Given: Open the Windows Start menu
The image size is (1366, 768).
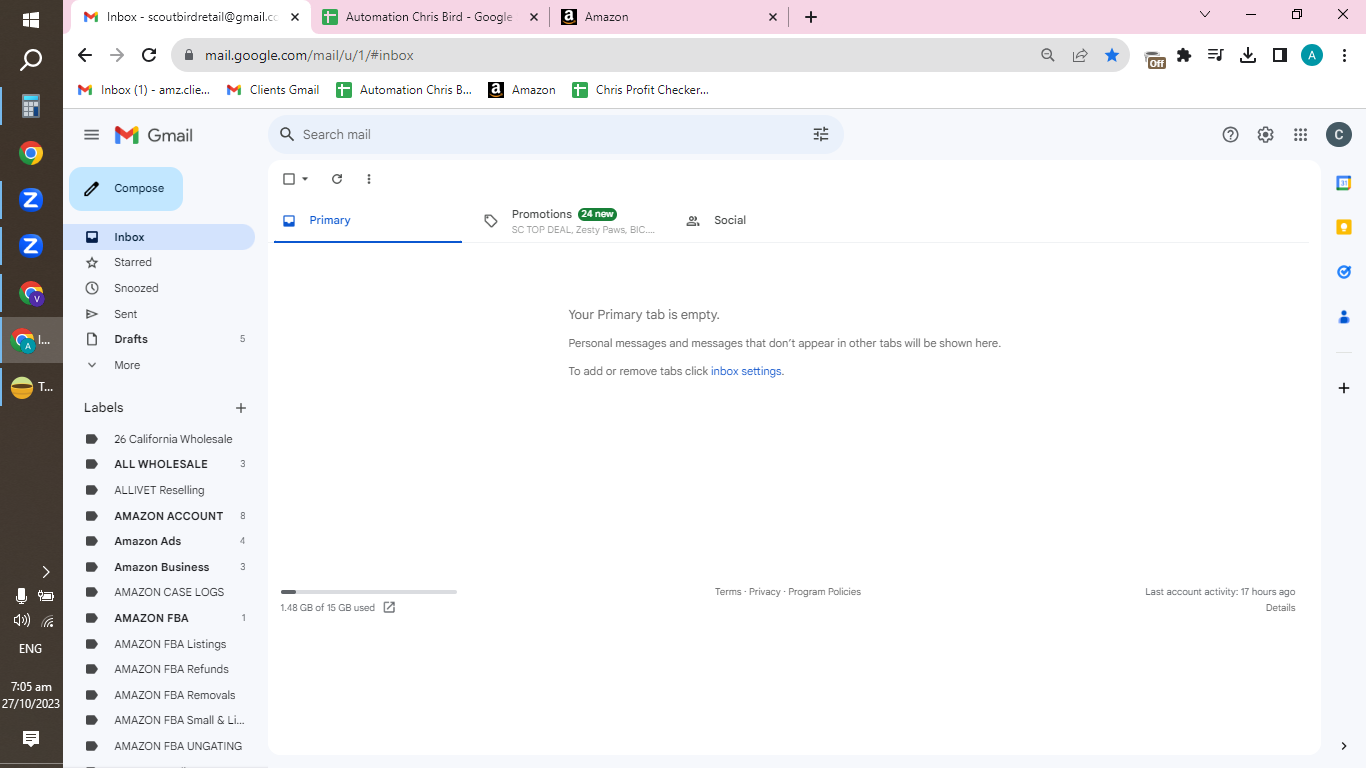Looking at the screenshot, I should [31, 20].
